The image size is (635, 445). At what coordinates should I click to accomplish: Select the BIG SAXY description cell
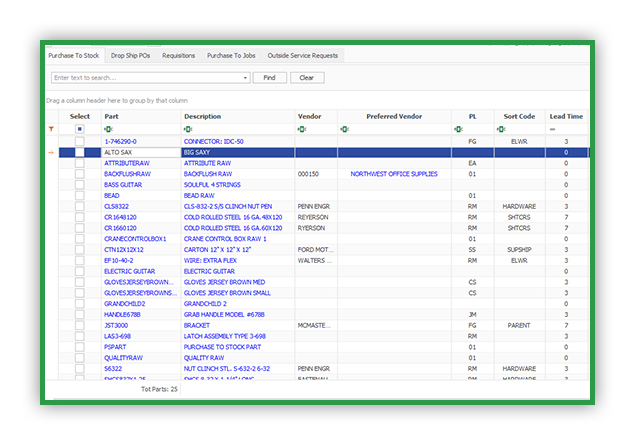238,152
